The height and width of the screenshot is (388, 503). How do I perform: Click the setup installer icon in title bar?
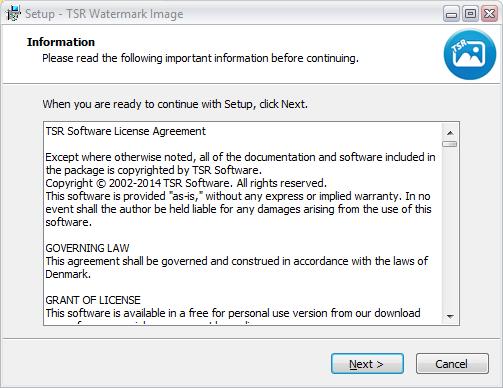pyautogui.click(x=13, y=14)
